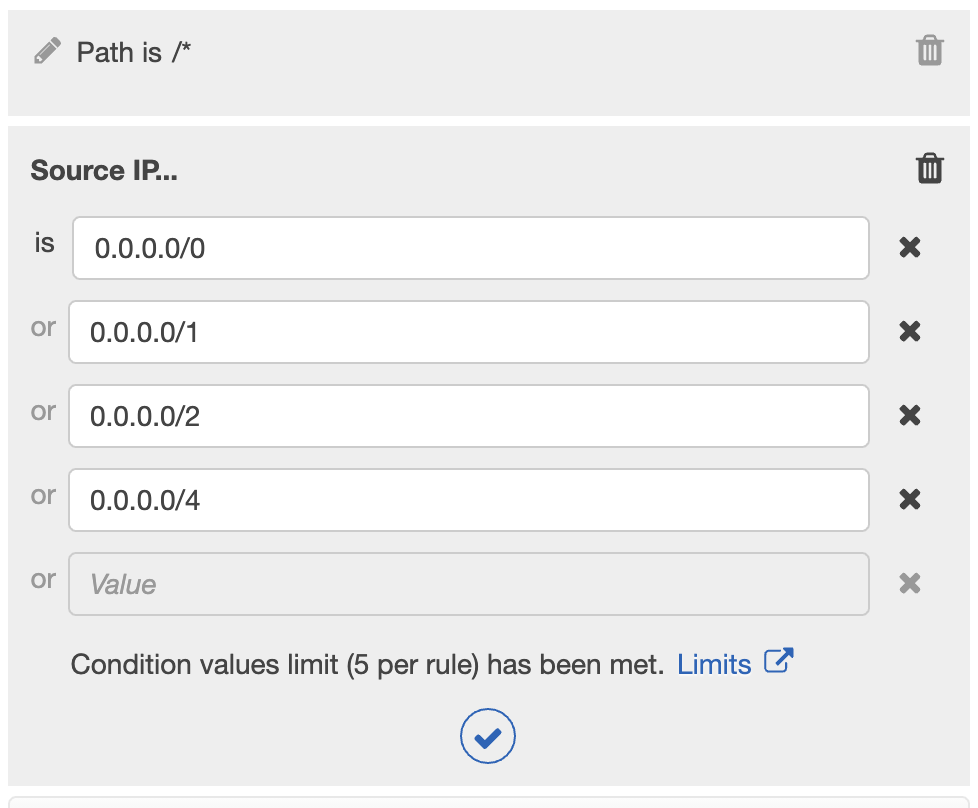Click into the 0.0.0.0/0 input field
The height and width of the screenshot is (808, 978).
470,248
